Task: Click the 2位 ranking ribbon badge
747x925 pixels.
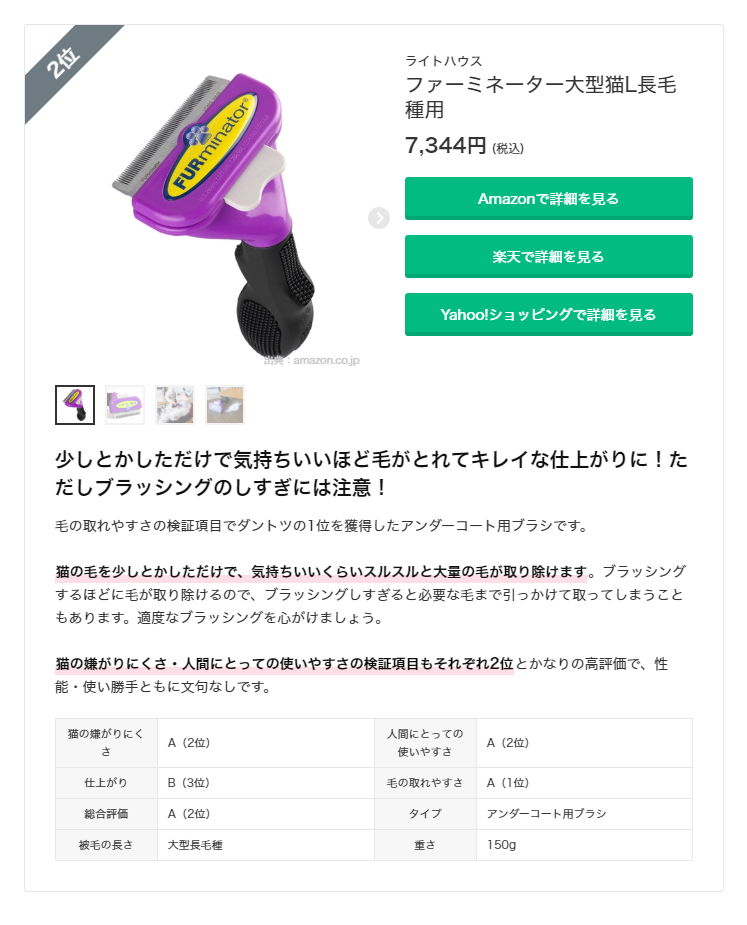Action: click(x=63, y=63)
